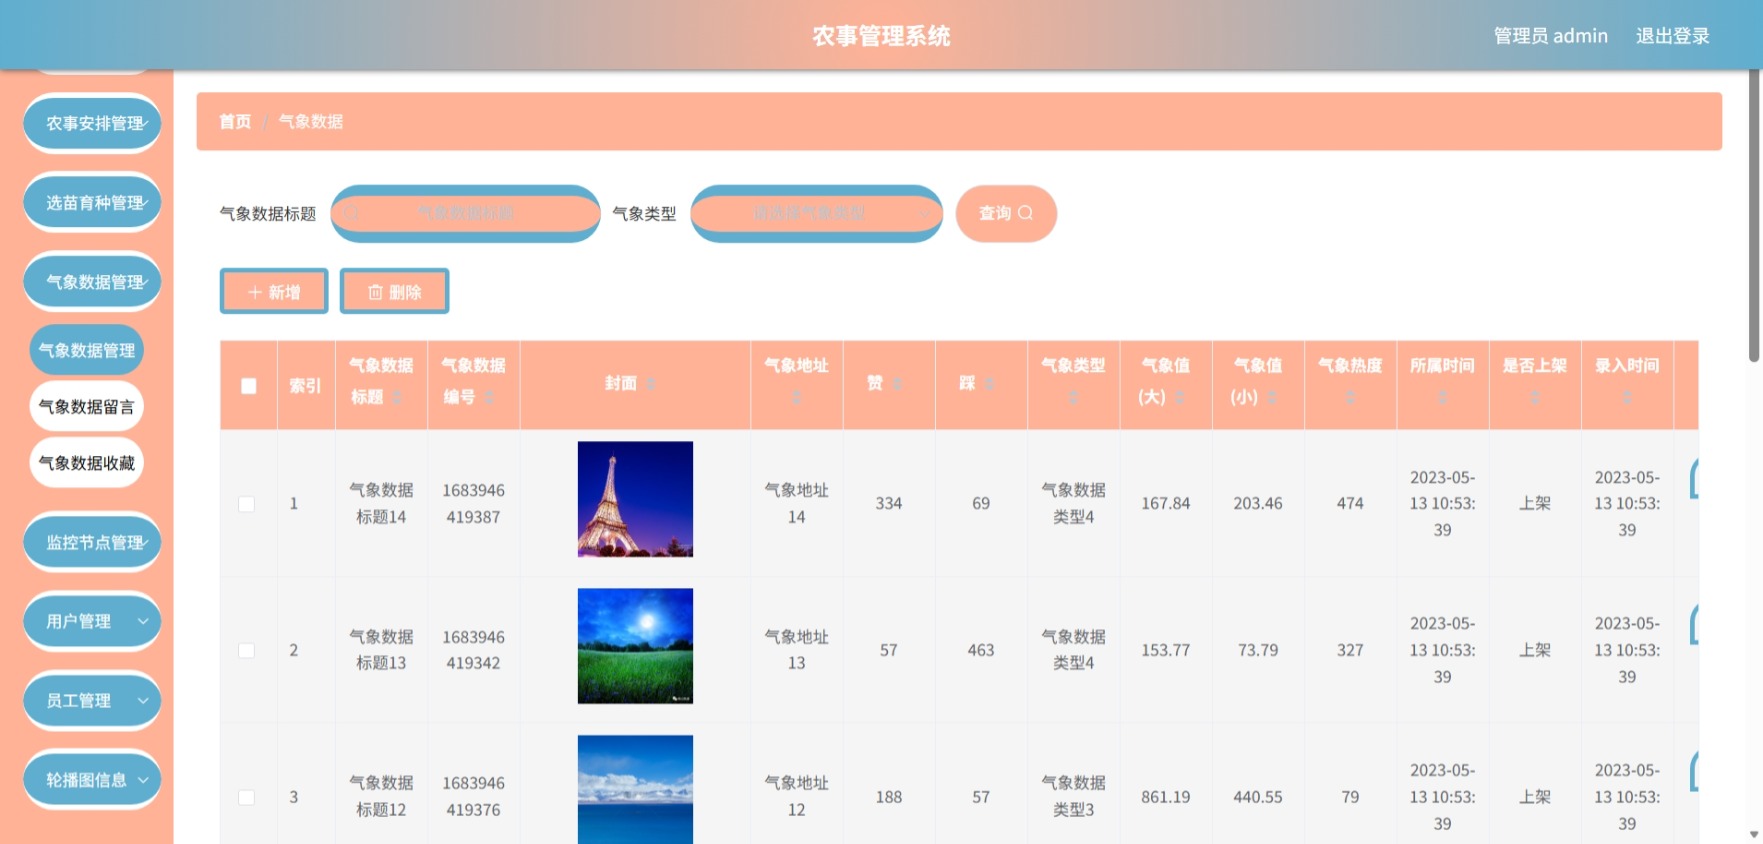The image size is (1763, 844).
Task: Click cell 1683946419342
Action: tap(473, 650)
